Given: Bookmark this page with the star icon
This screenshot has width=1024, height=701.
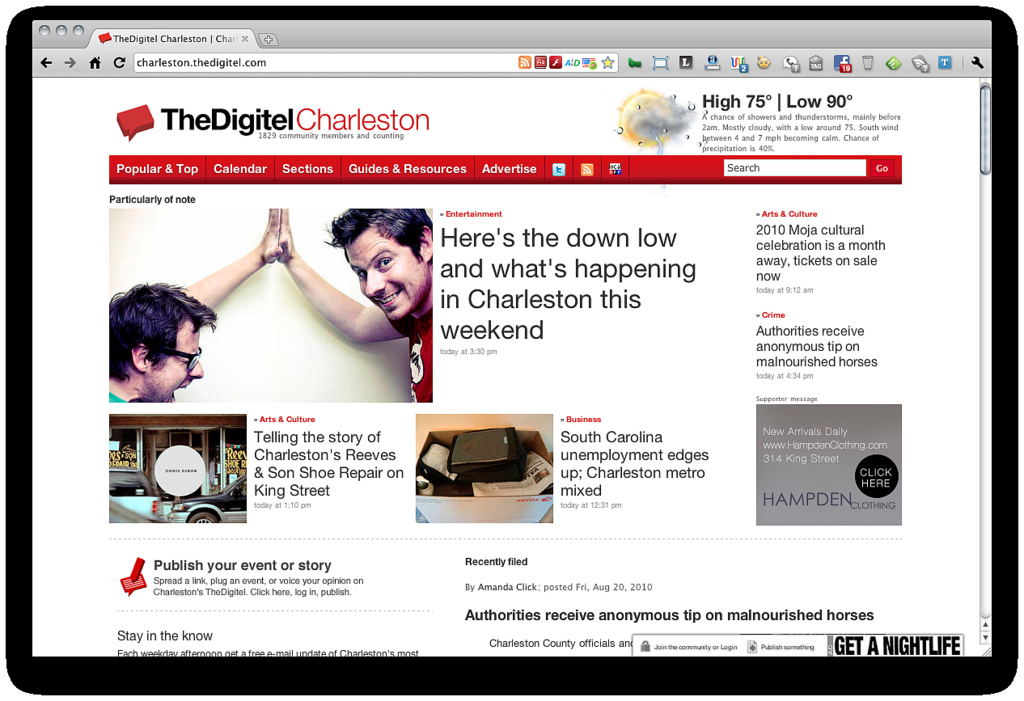Looking at the screenshot, I should coord(608,63).
